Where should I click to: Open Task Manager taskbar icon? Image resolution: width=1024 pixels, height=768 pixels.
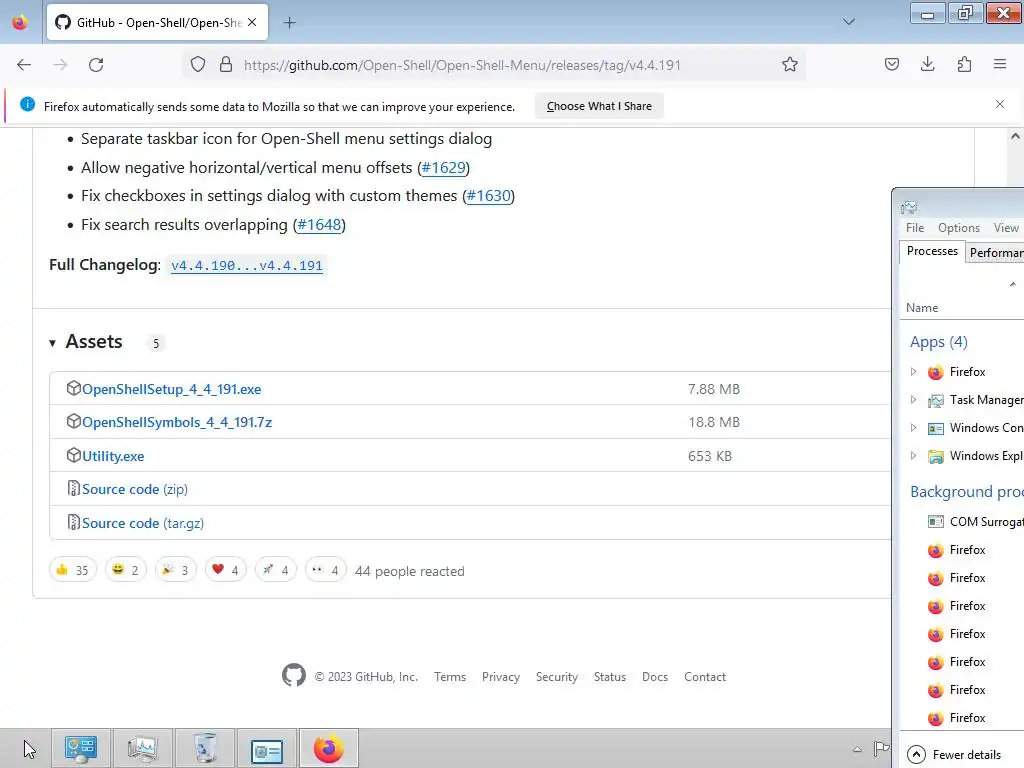tap(142, 749)
